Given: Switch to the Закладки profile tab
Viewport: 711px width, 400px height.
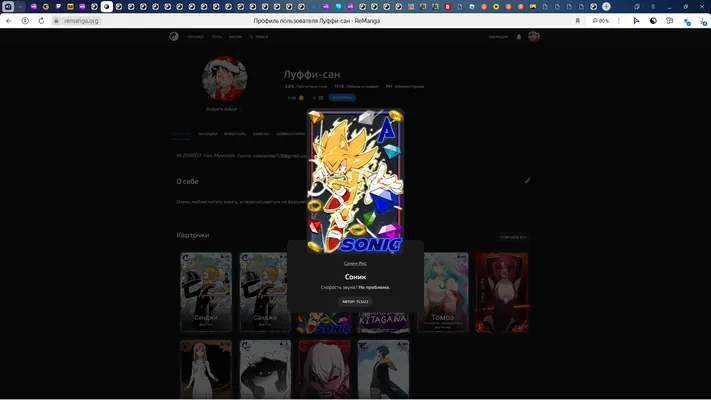Looking at the screenshot, I should (x=207, y=134).
